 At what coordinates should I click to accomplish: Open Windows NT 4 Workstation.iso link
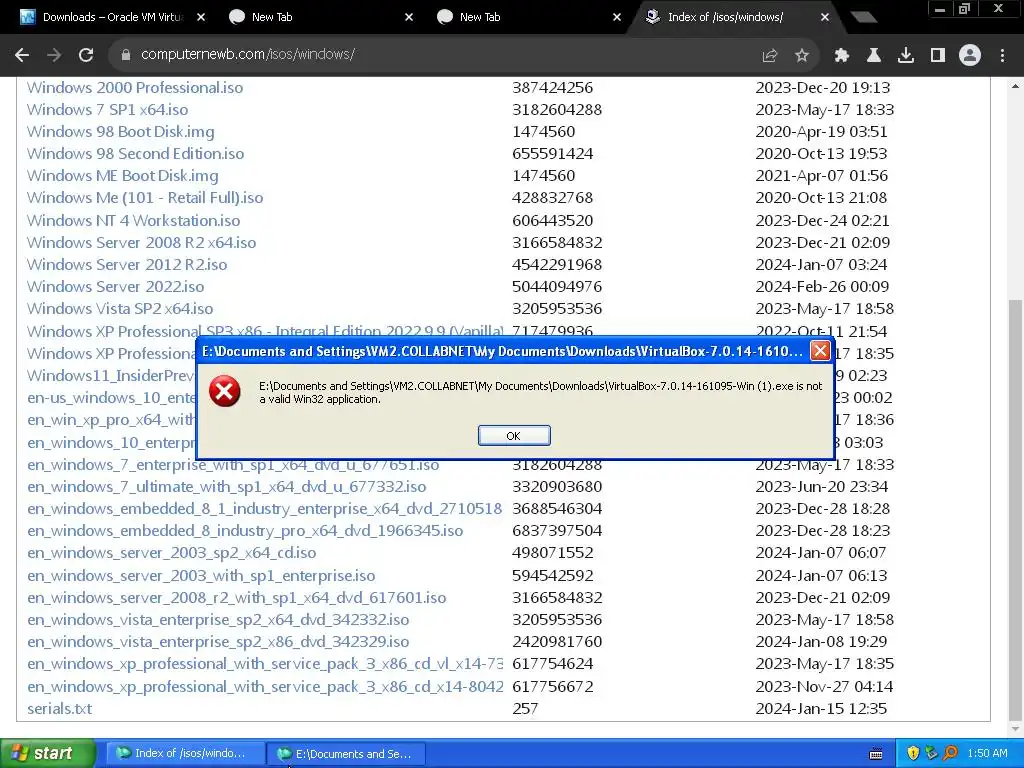point(133,221)
